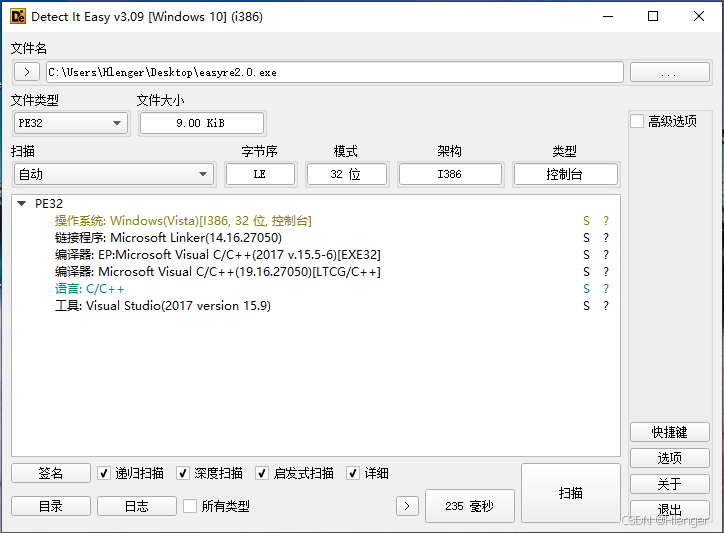Close the Detect It Easy window

[x=699, y=17]
